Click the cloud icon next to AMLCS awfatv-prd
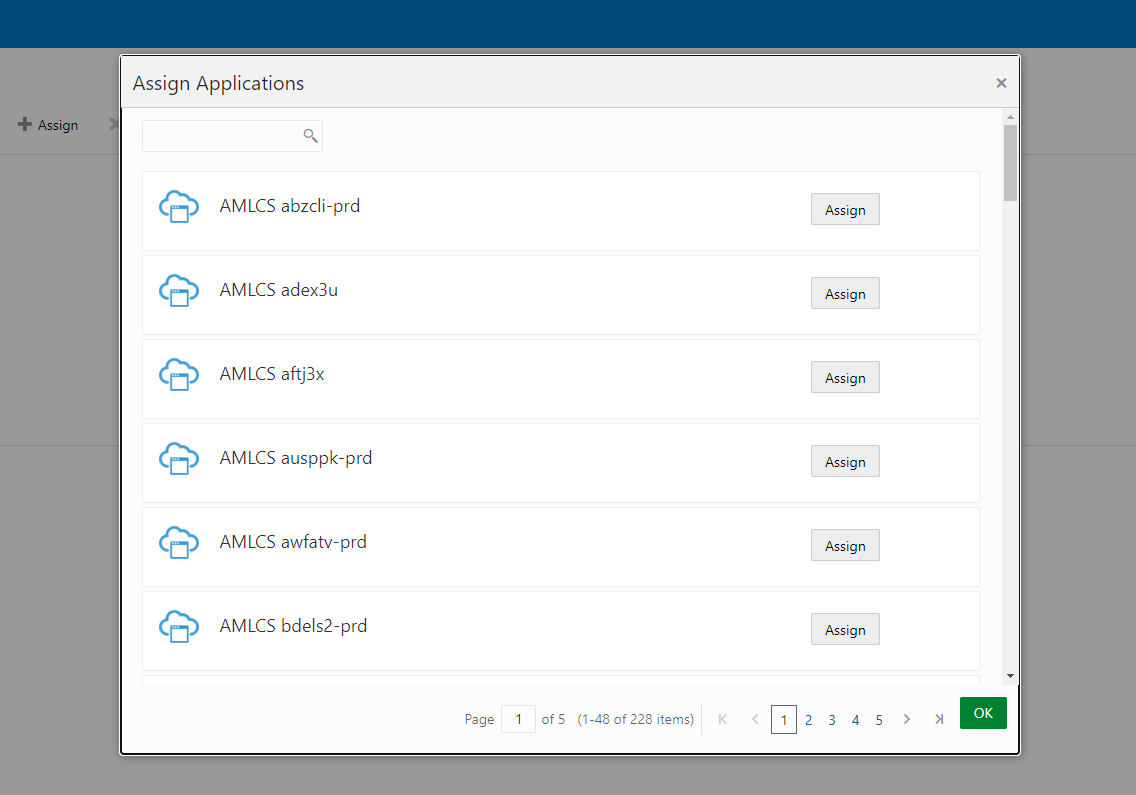This screenshot has width=1136, height=795. click(179, 543)
